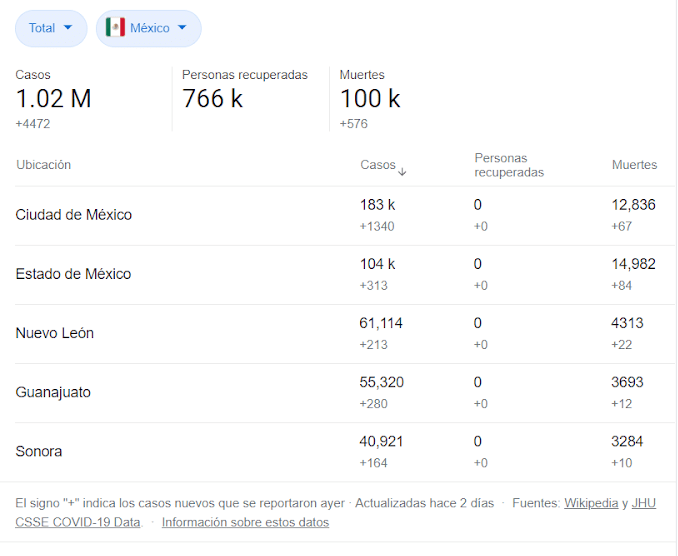678x556 pixels.
Task: Select the Ciudad de México row
Action: point(74,215)
